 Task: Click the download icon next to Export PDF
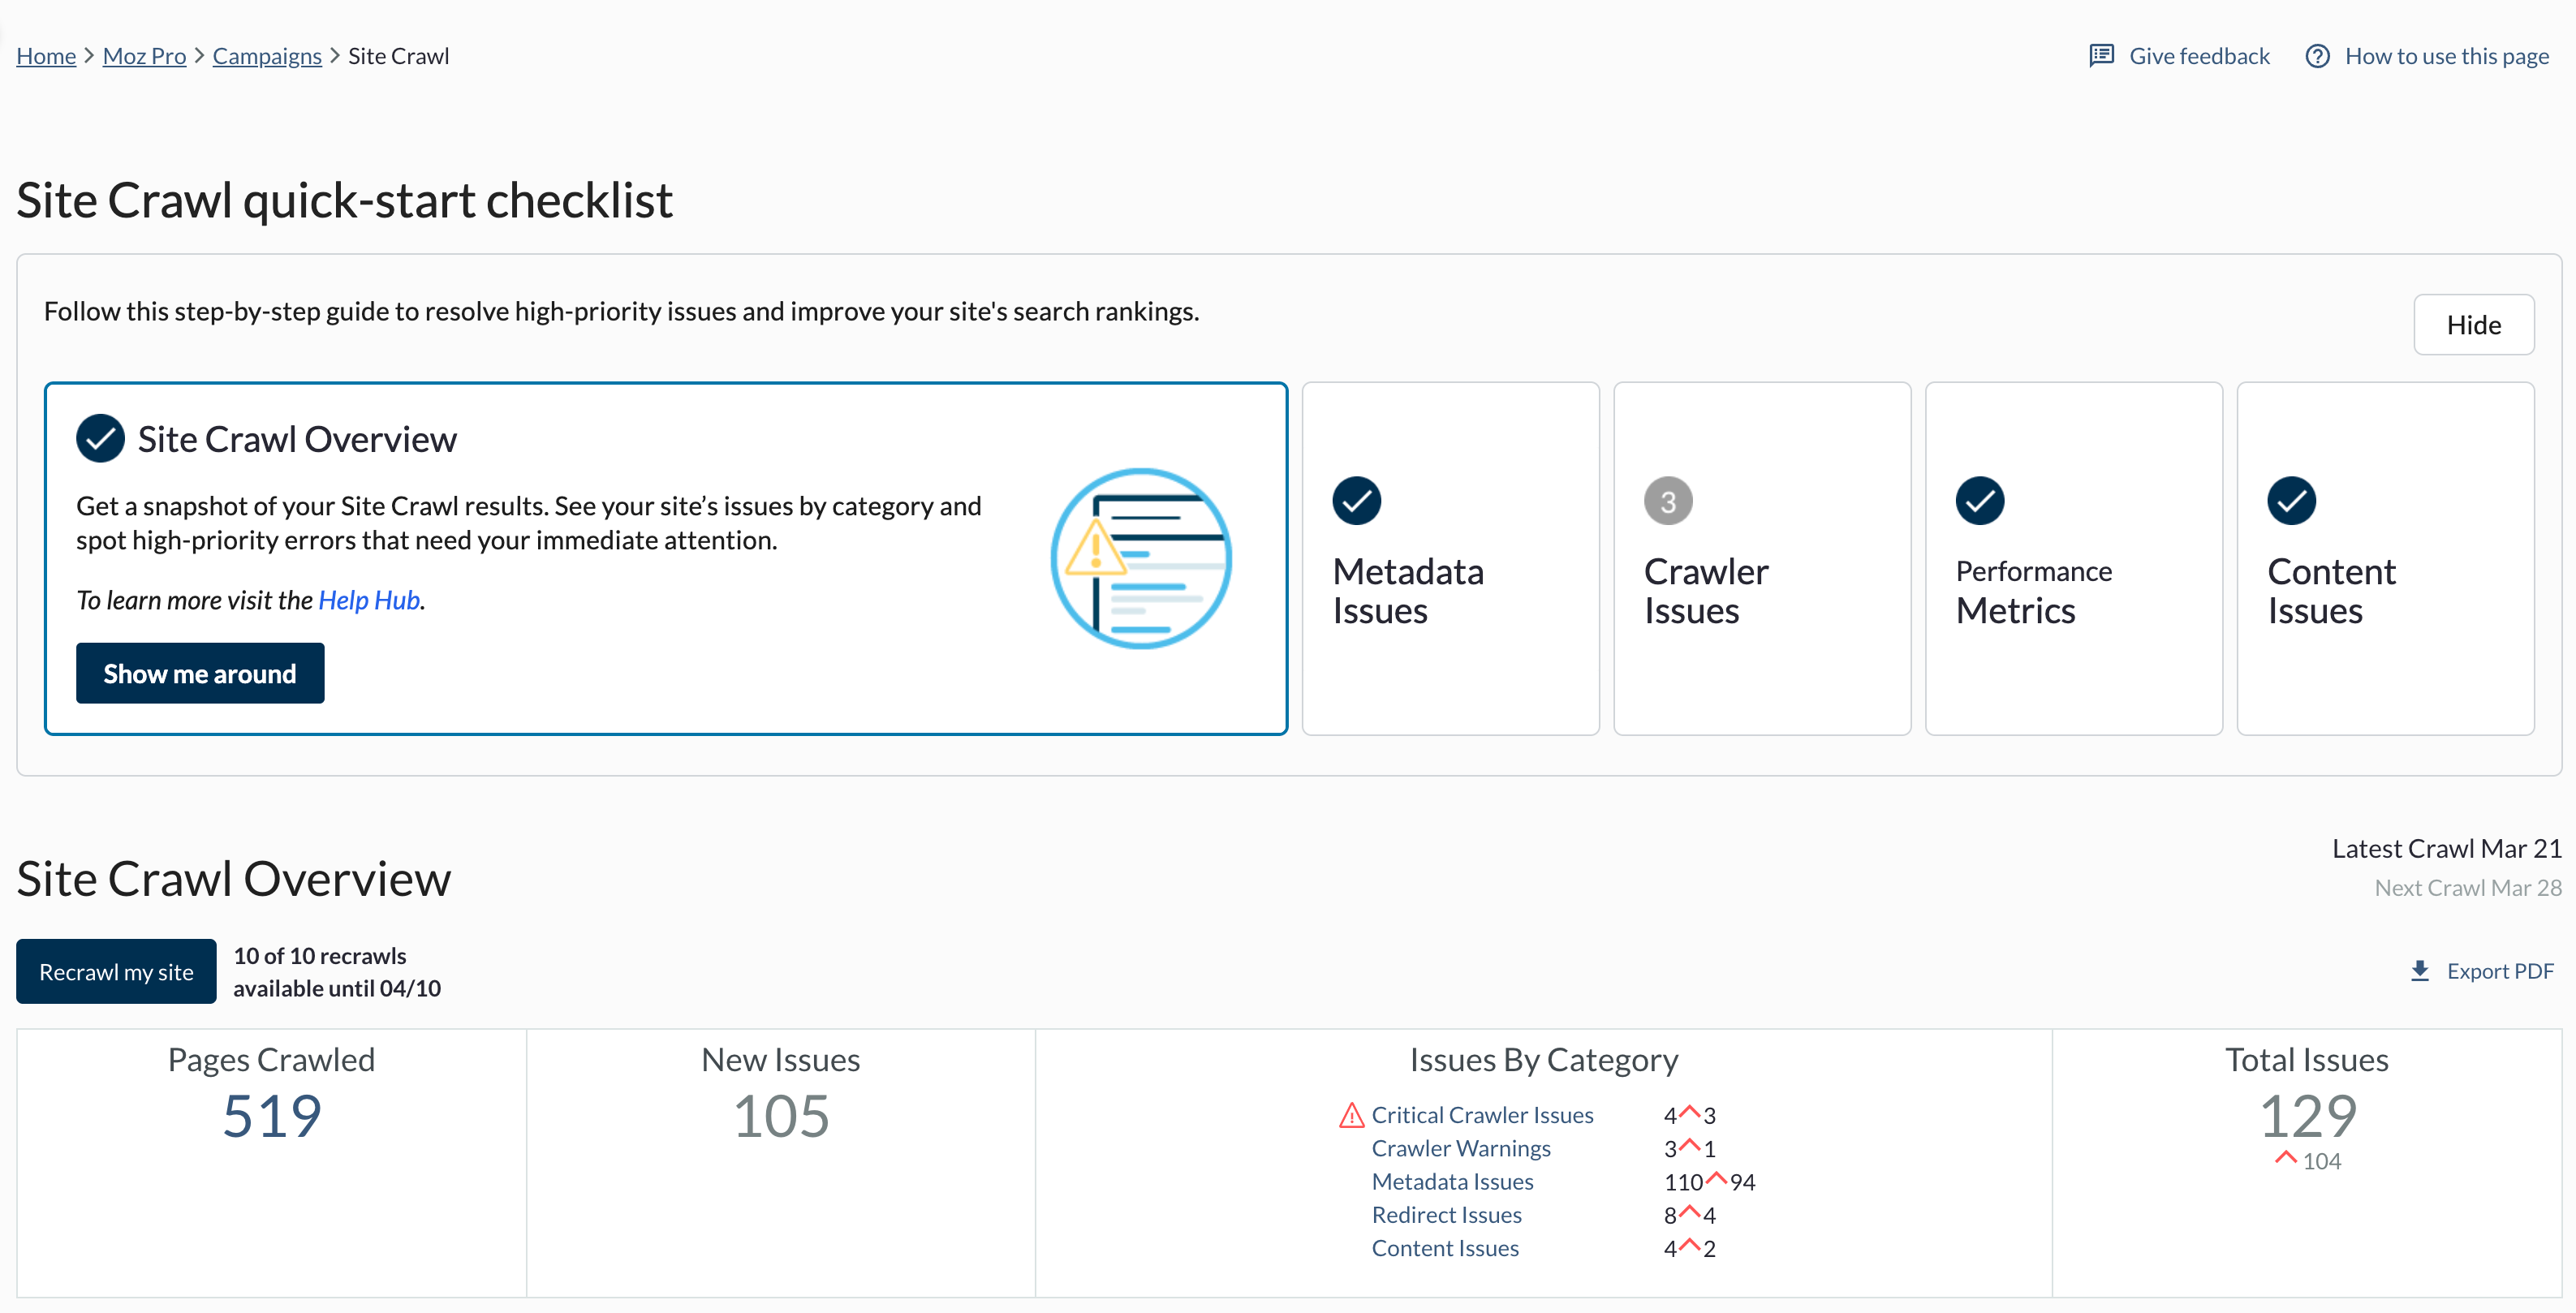click(x=2419, y=970)
